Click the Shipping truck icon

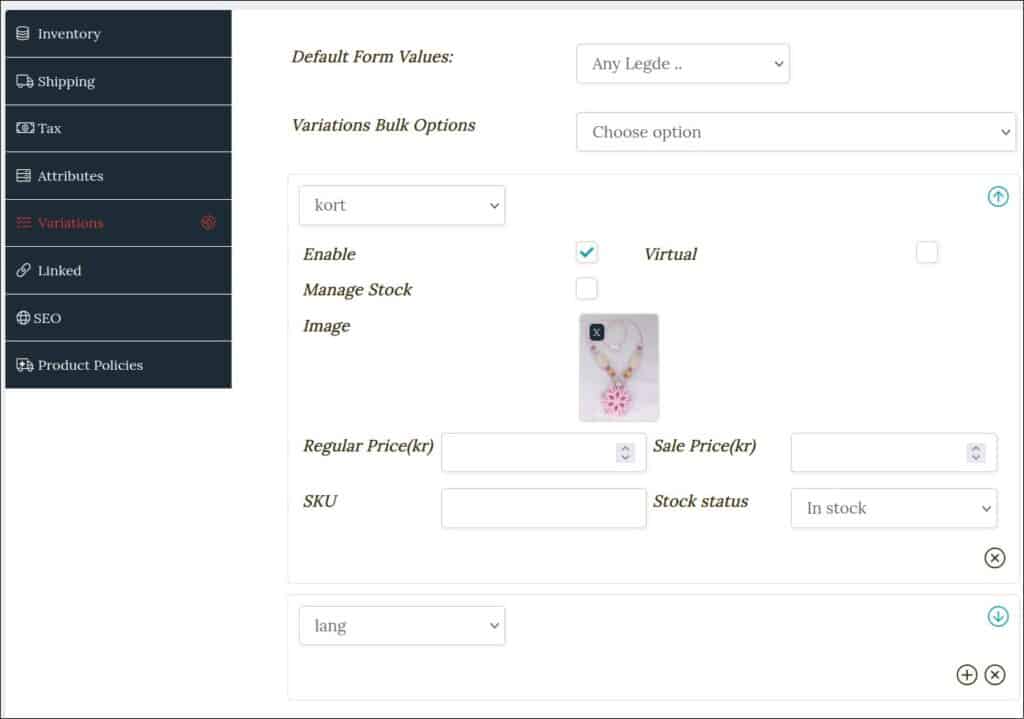click(x=25, y=81)
